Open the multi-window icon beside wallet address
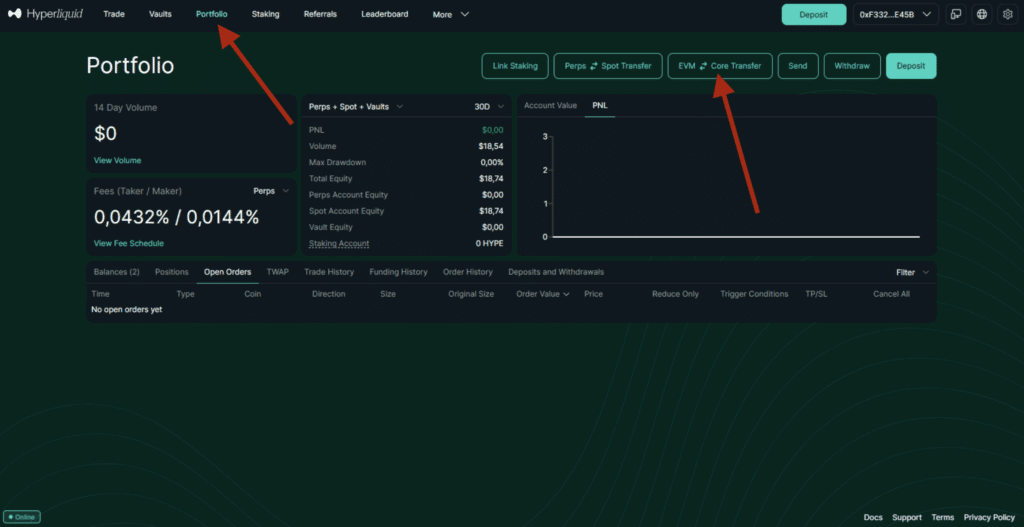 point(956,14)
